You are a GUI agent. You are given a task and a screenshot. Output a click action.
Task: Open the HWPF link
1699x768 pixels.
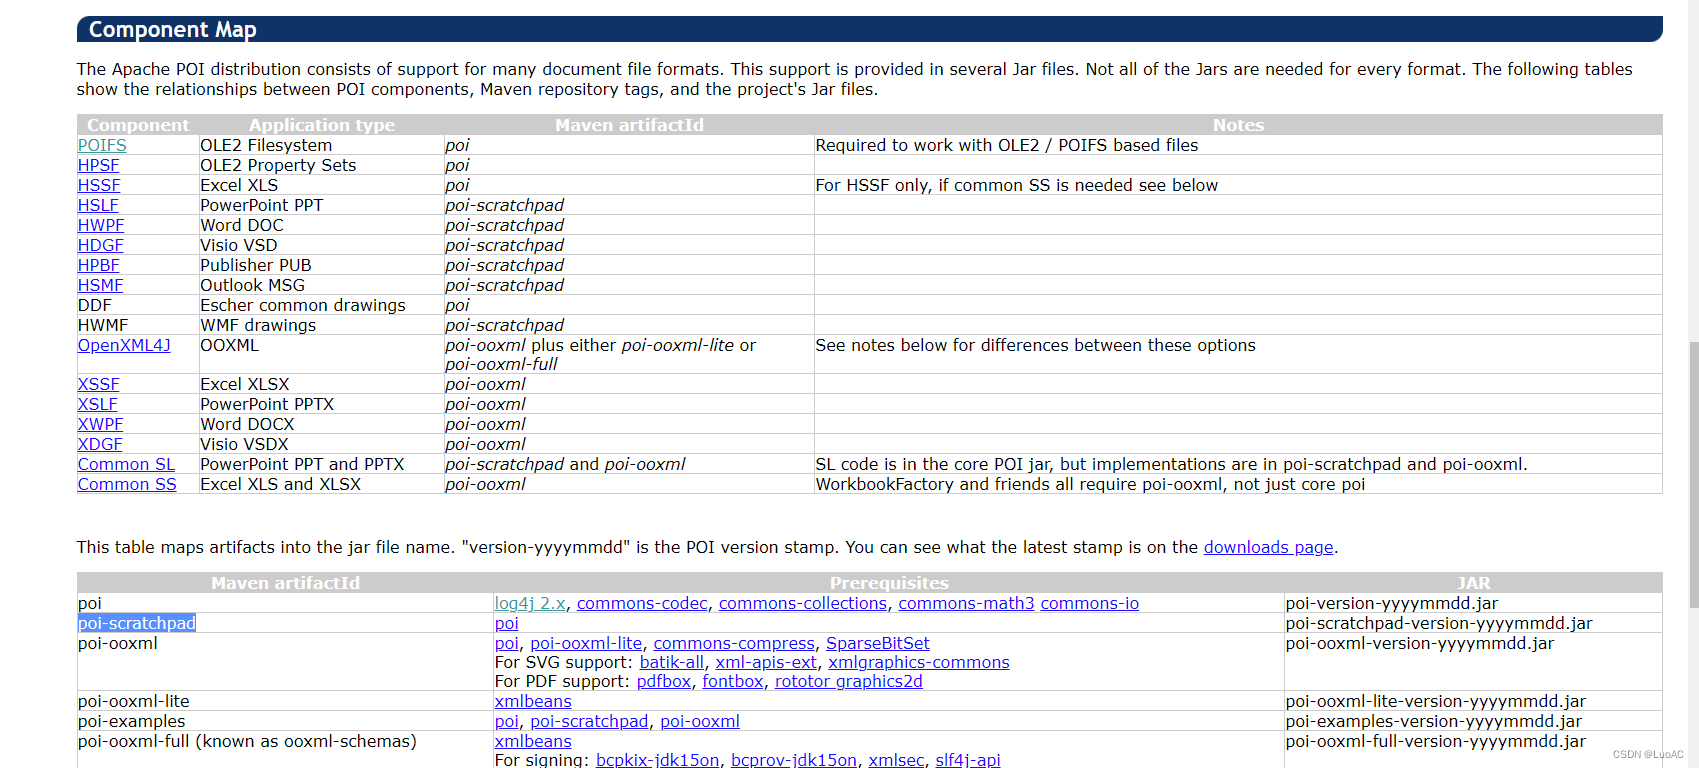(101, 225)
